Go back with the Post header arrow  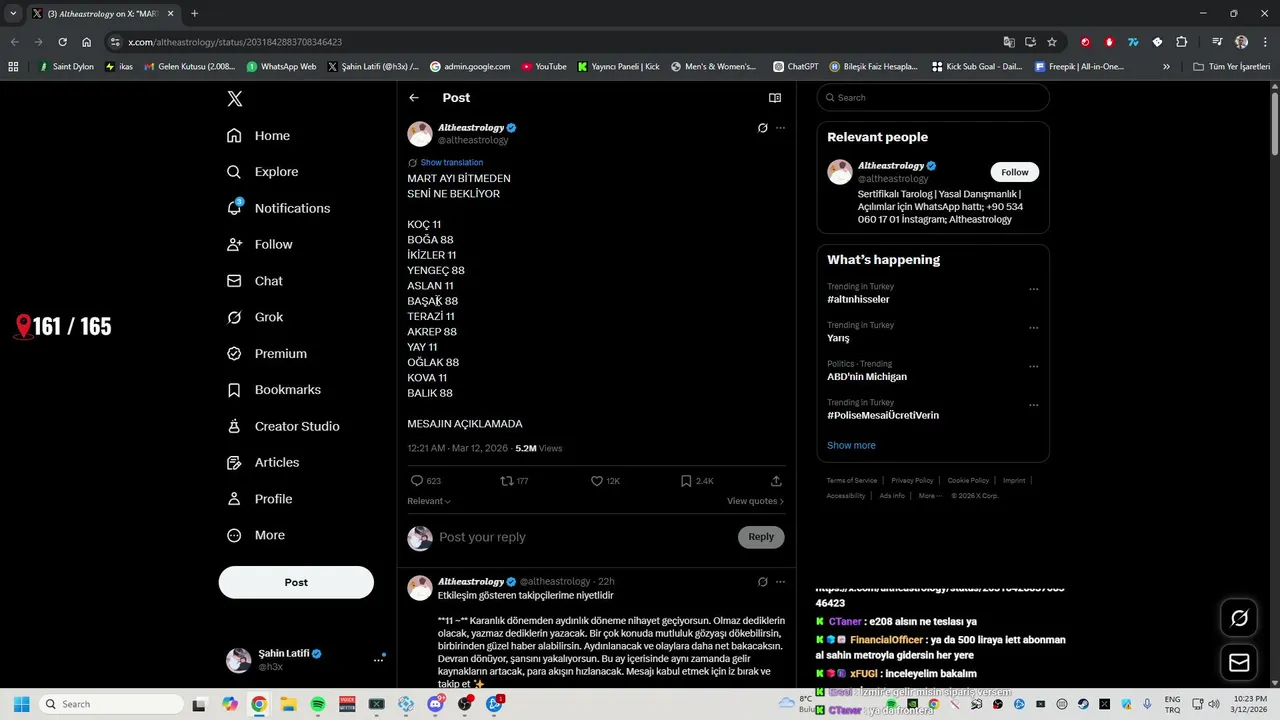(414, 98)
